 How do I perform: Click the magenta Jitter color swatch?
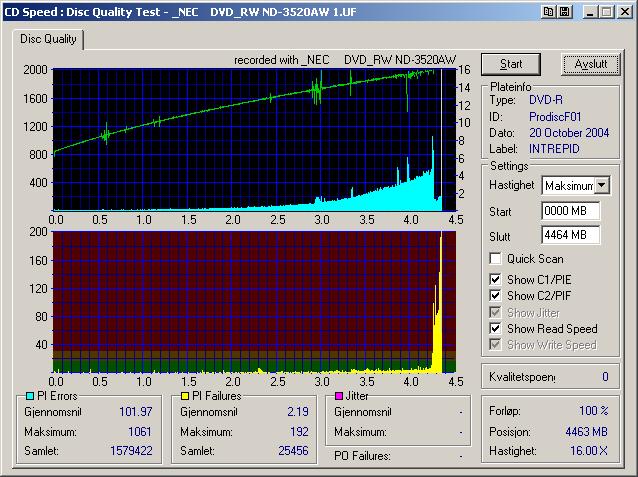[x=339, y=396]
